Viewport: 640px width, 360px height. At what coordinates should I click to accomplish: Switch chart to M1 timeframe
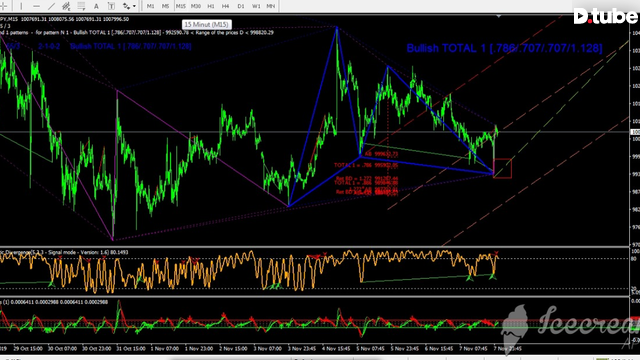[150, 6]
